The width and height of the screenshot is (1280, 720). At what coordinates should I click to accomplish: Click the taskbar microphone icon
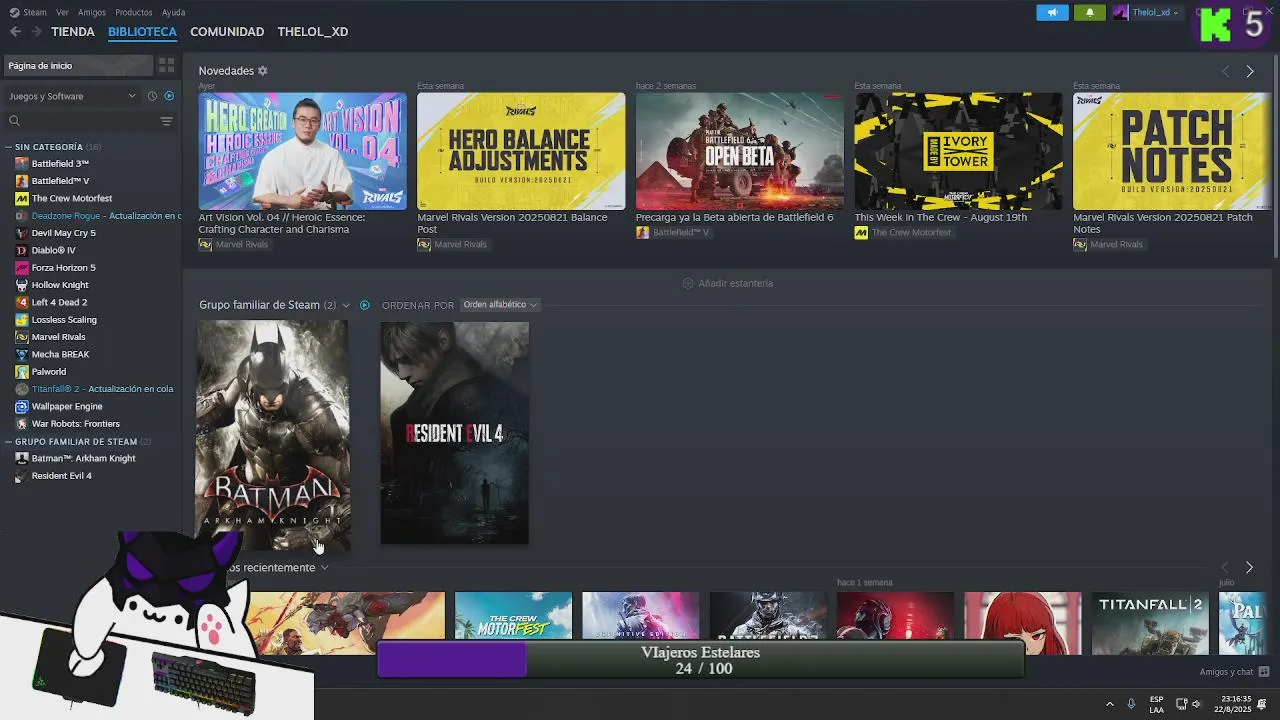1131,704
